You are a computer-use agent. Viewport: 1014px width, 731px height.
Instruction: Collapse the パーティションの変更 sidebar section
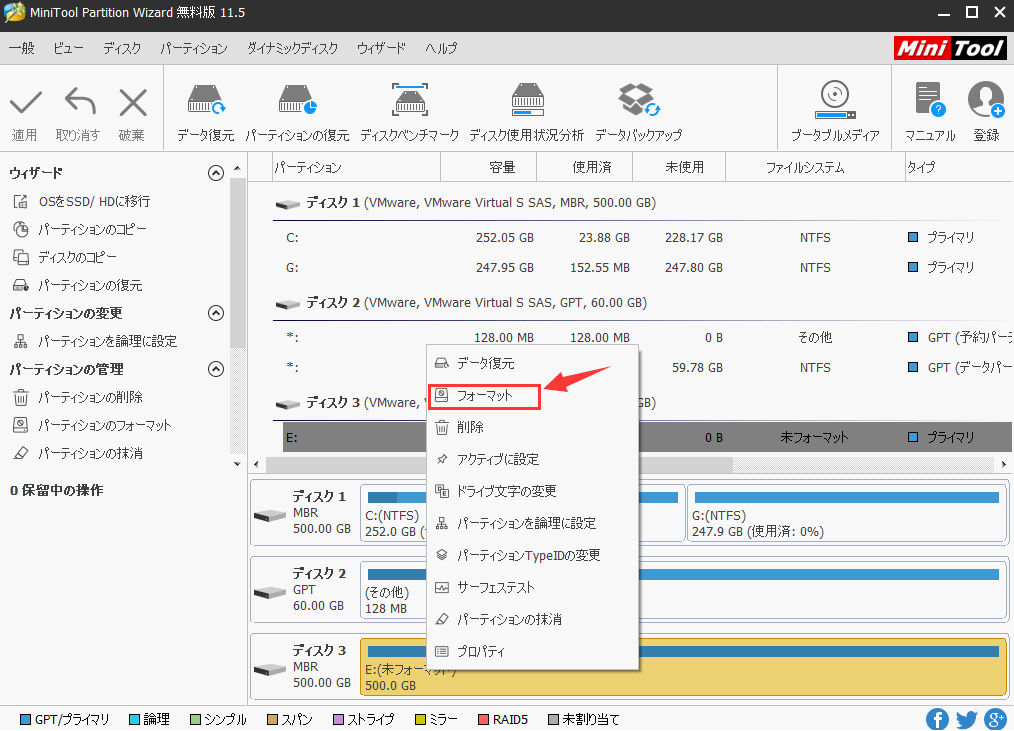[x=216, y=313]
